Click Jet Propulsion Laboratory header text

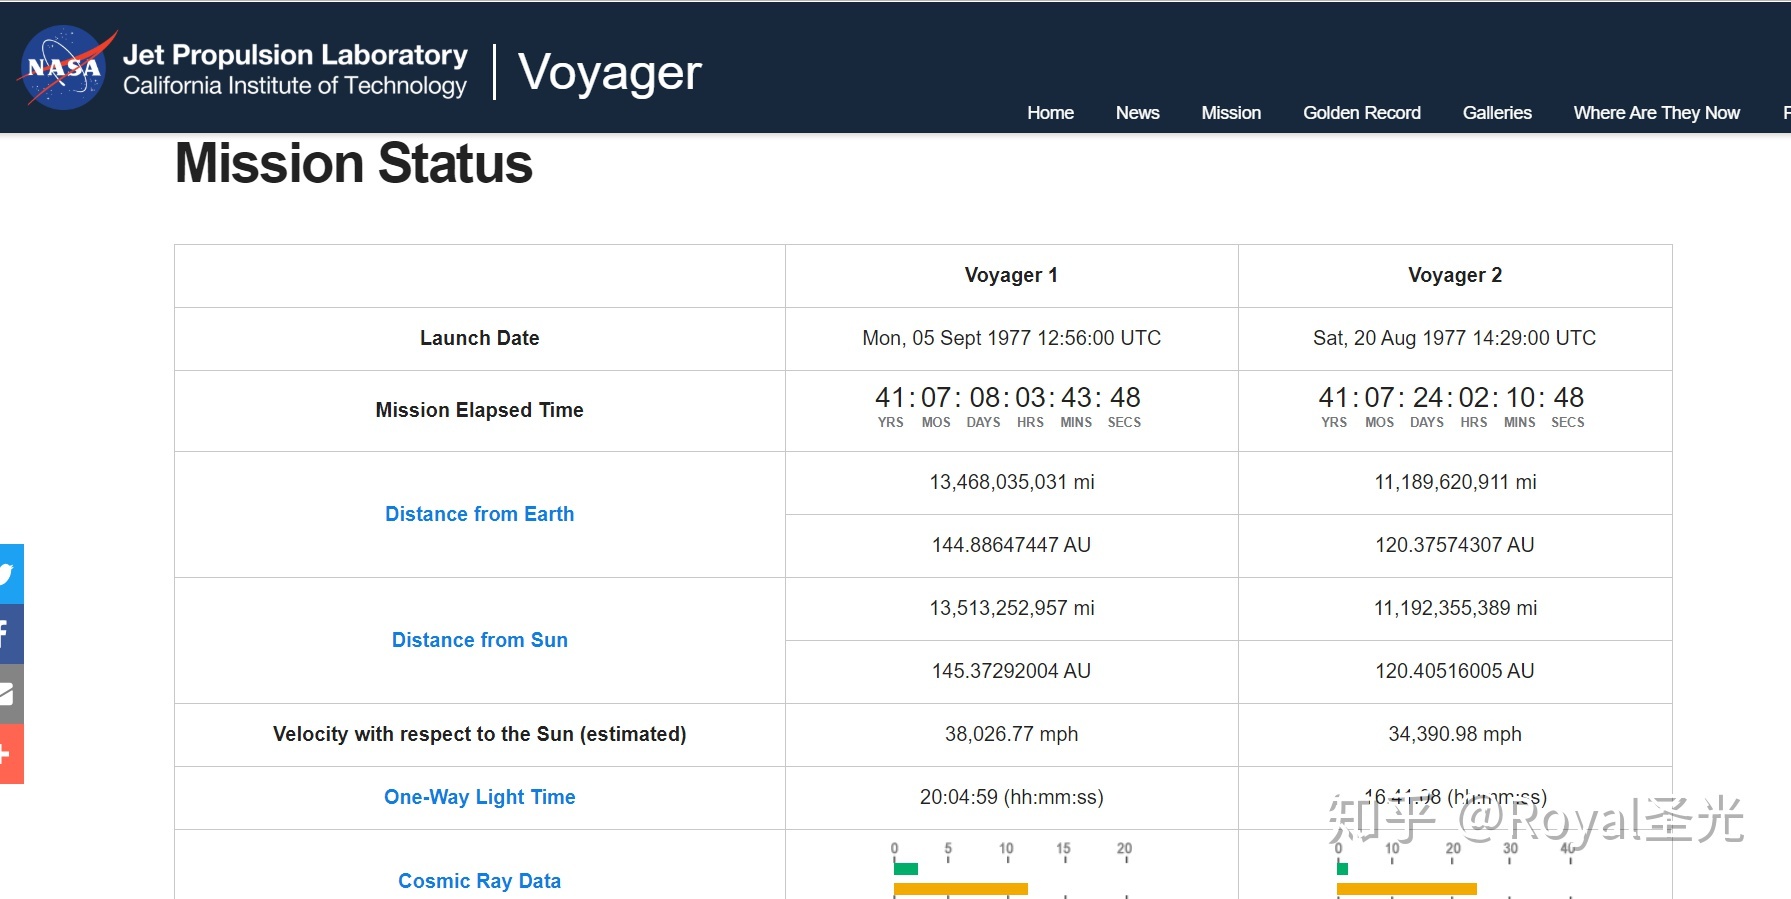coord(295,55)
